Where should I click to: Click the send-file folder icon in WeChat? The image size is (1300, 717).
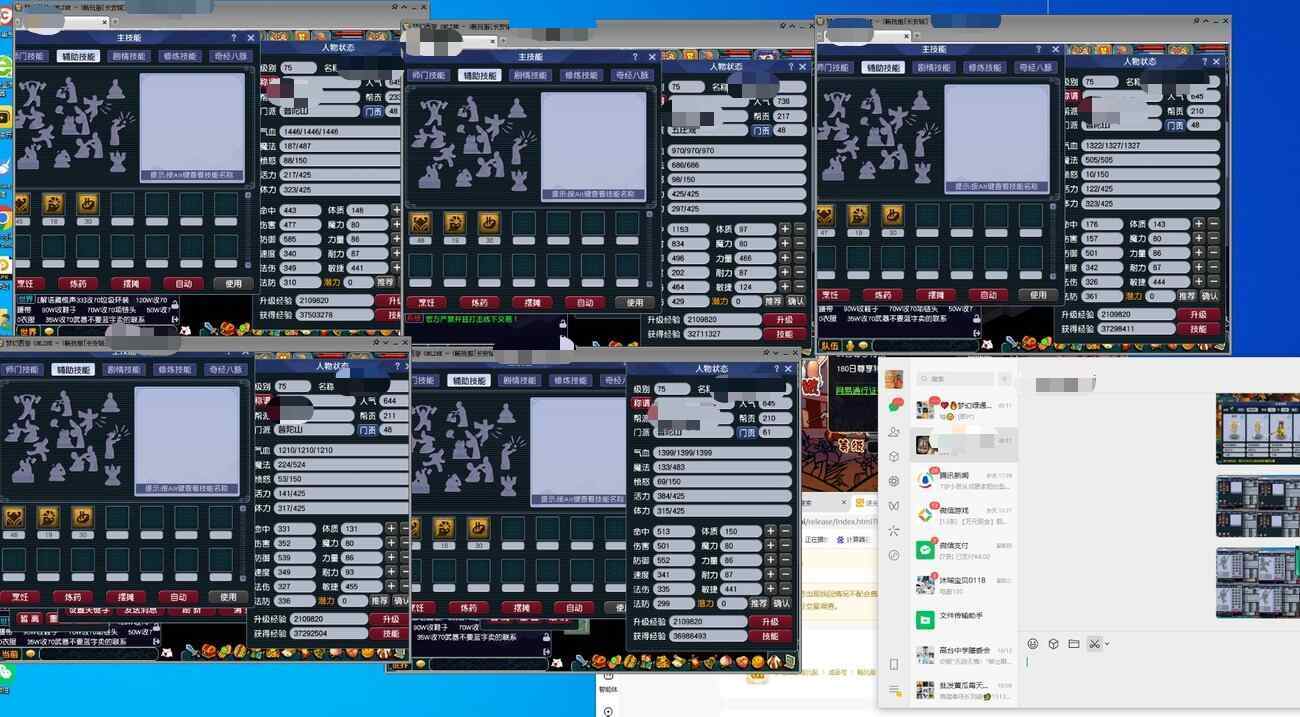coord(1073,643)
